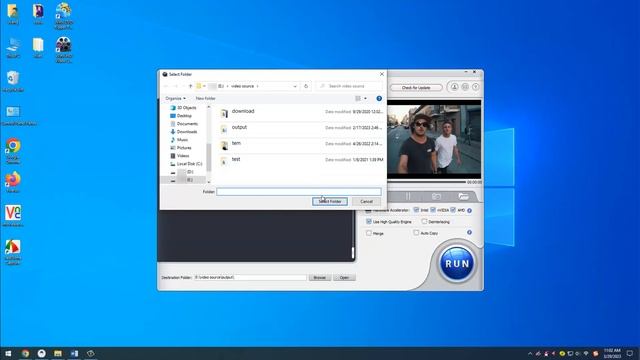The height and width of the screenshot is (360, 640).
Task: Open the Organize dropdown menu
Action: 176,98
